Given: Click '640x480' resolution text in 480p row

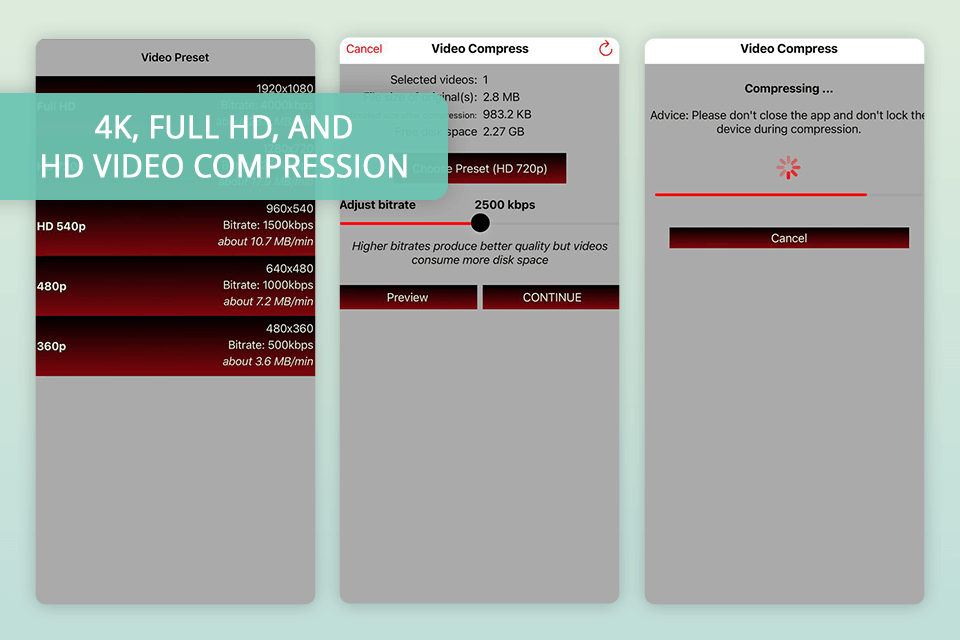Looking at the screenshot, I should (290, 268).
